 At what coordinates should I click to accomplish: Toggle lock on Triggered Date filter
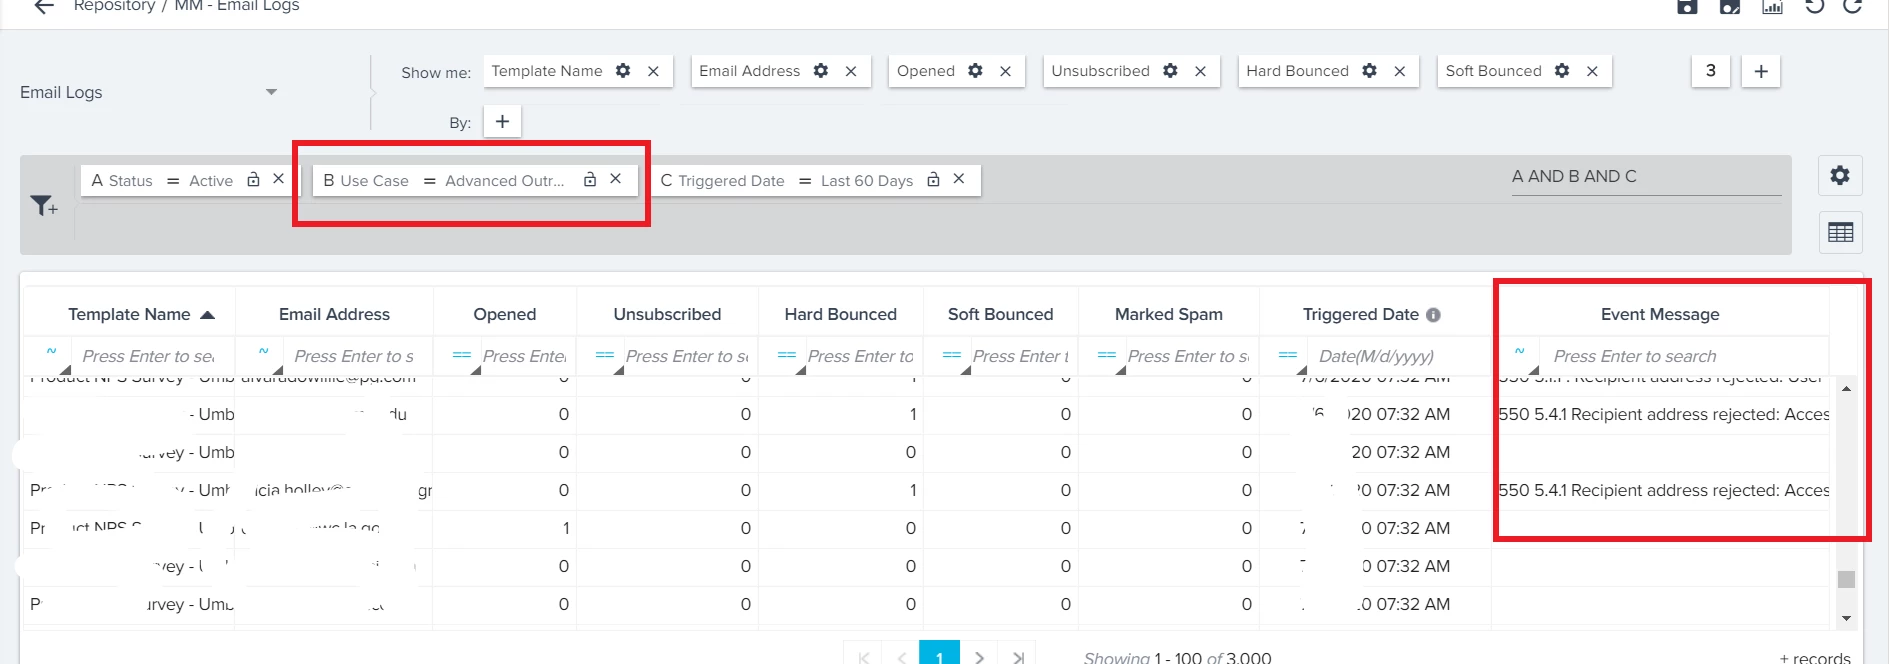933,180
